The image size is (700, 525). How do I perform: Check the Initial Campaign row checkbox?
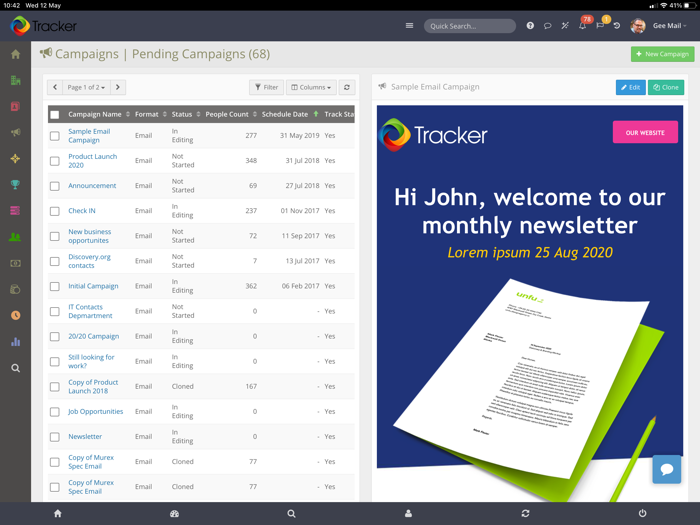point(55,286)
